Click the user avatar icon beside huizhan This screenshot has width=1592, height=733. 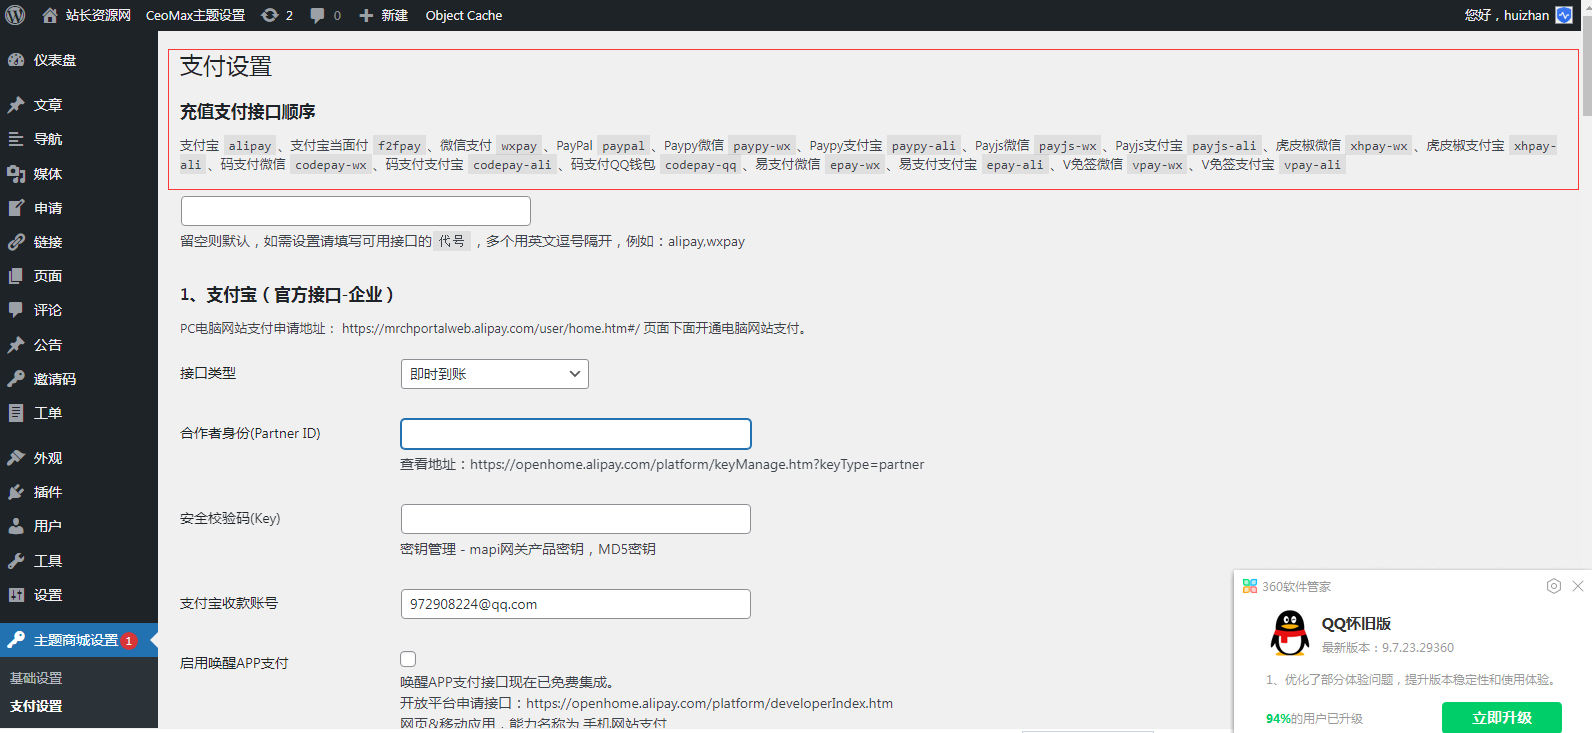point(1564,15)
